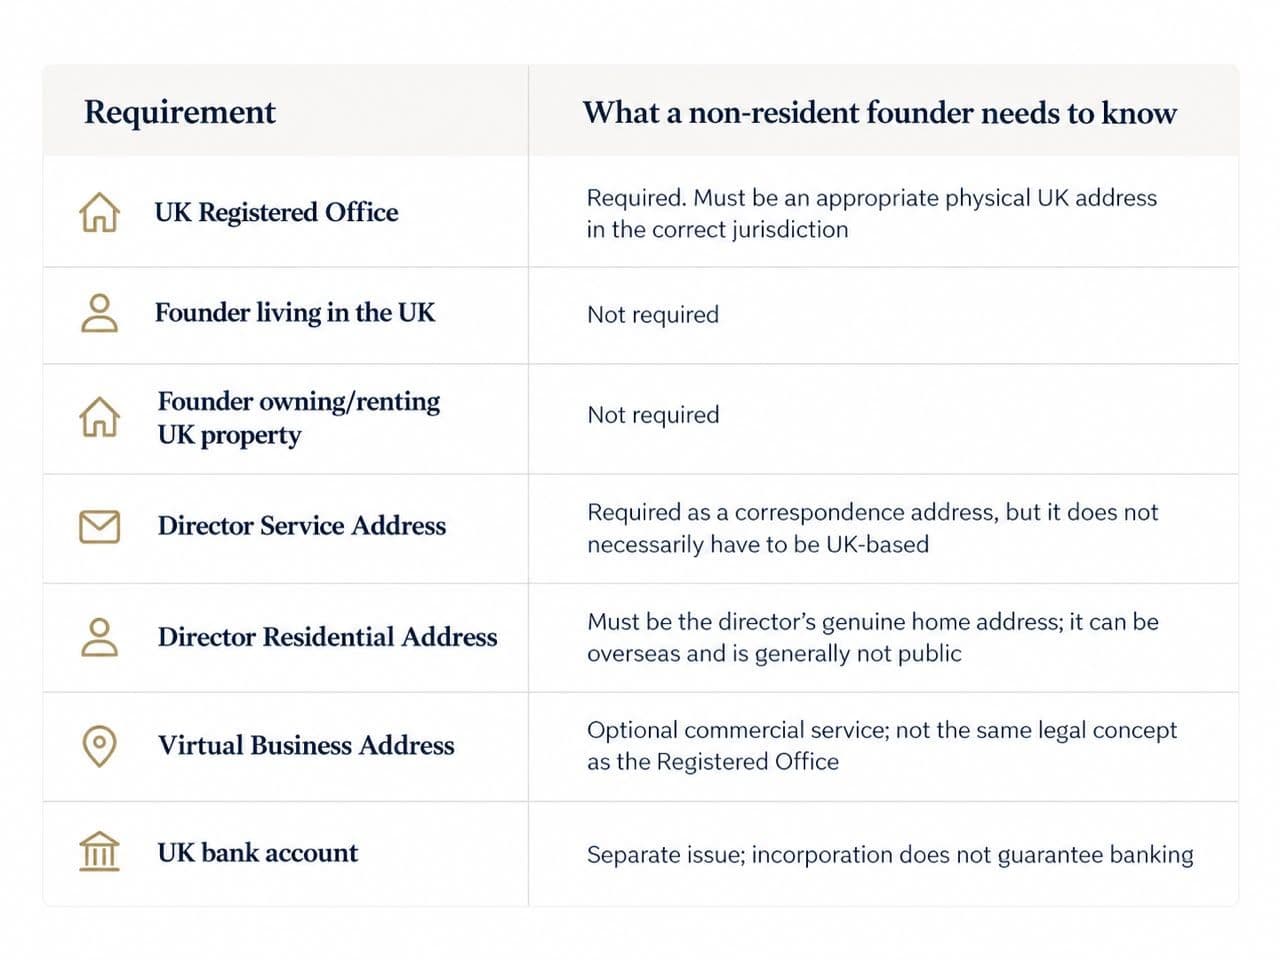Click the bank building icon for UK bank account
The width and height of the screenshot is (1280, 960).
99,852
